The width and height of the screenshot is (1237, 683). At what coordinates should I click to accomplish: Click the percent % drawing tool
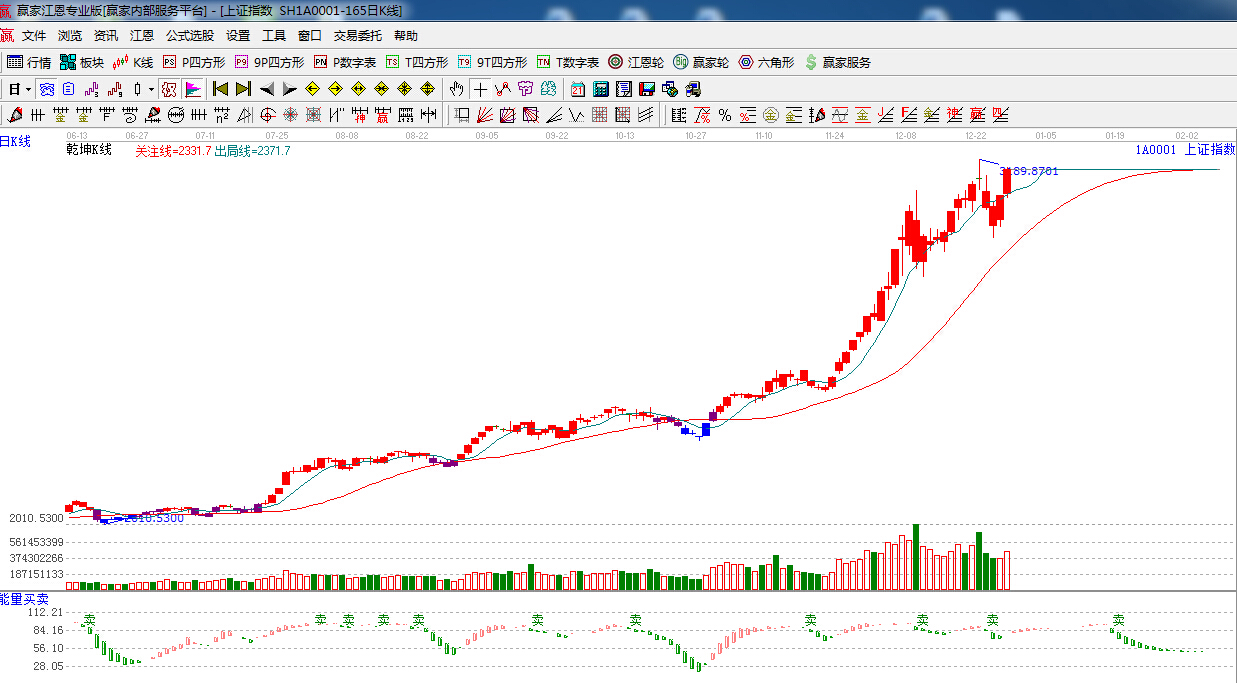click(x=724, y=115)
